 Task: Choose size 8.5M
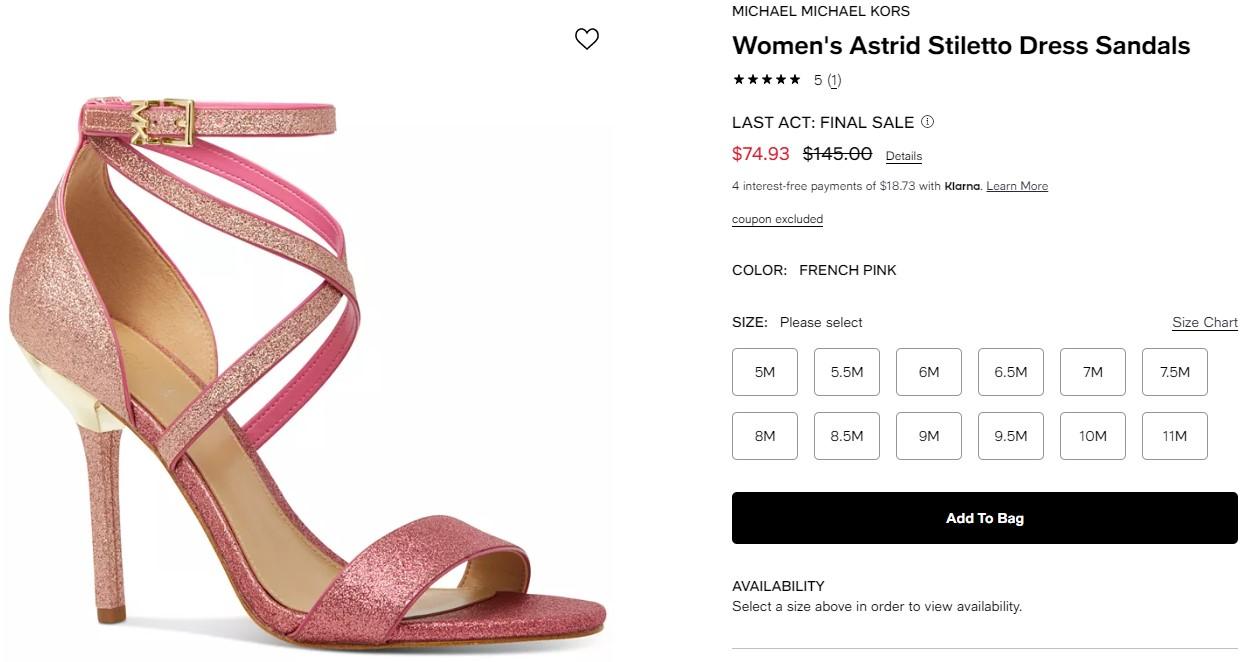(847, 436)
